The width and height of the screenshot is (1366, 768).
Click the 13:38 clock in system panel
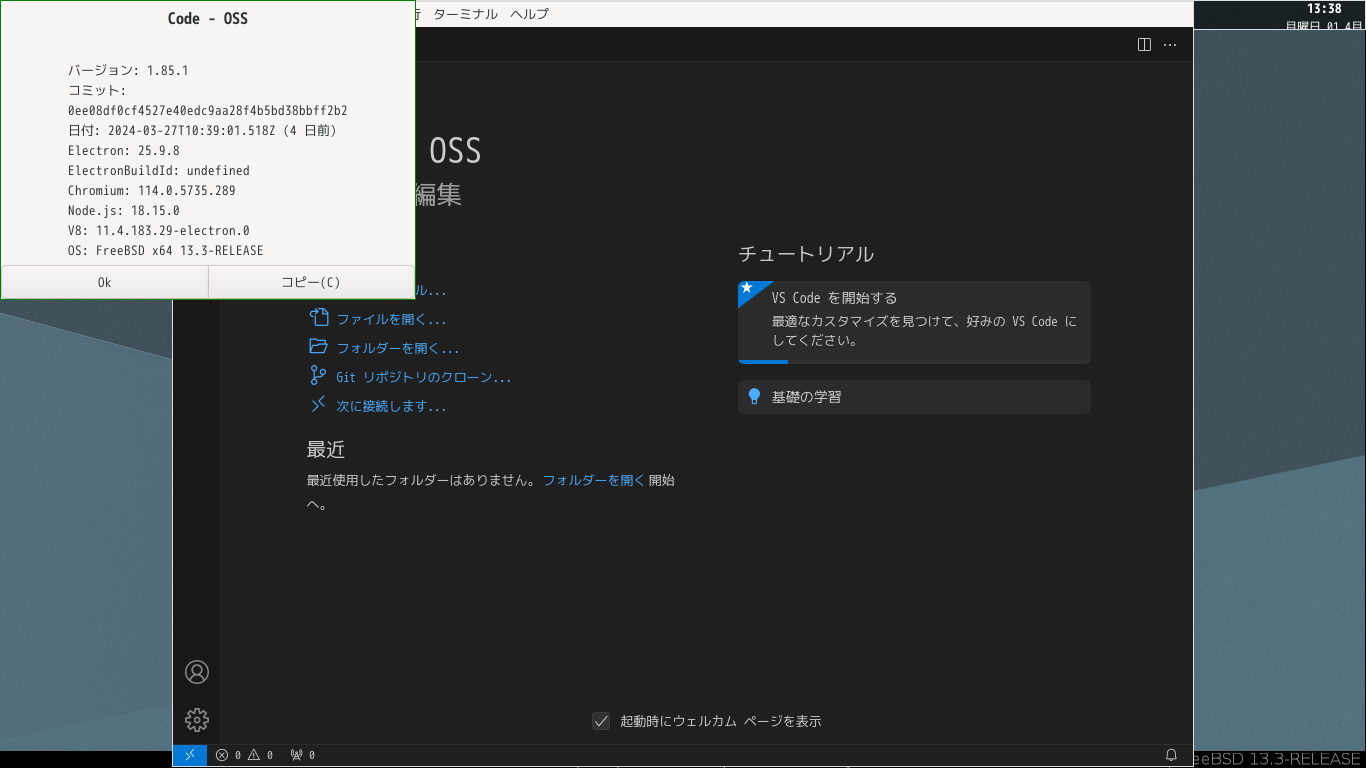1324,9
